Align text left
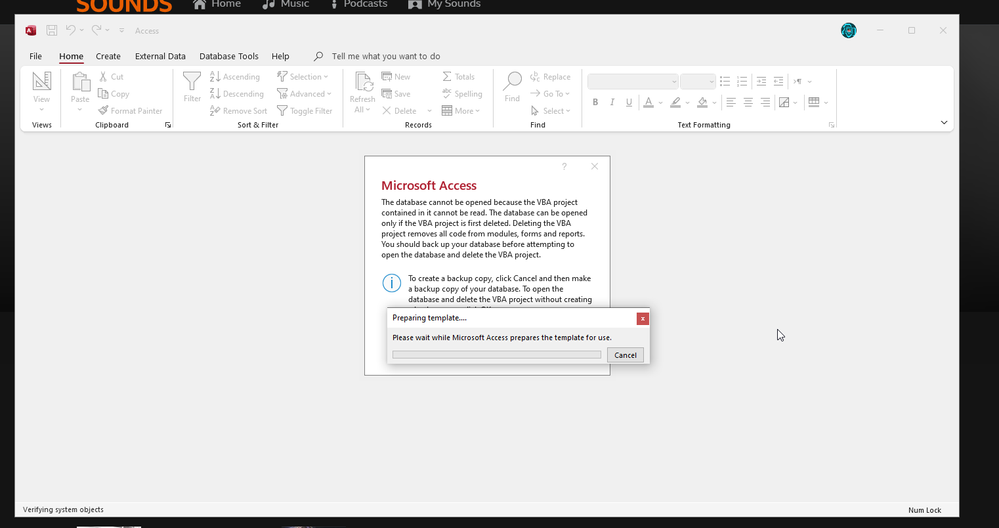 click(x=731, y=102)
